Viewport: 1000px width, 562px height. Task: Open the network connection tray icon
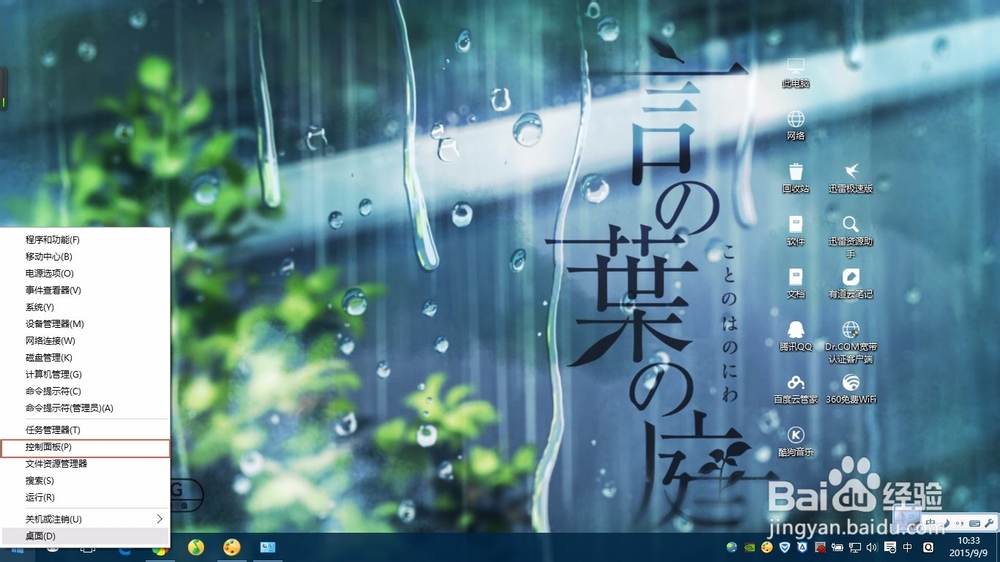855,548
